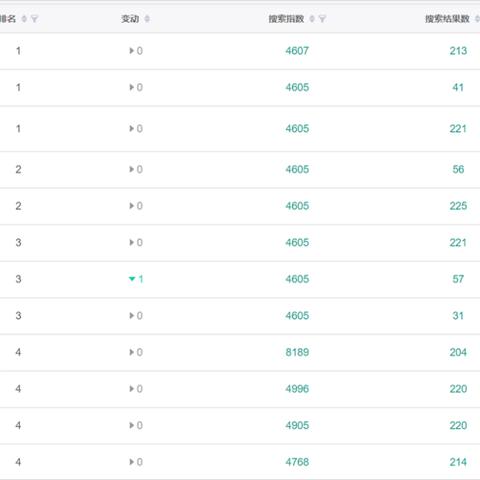Click 4605 in the row with 31 results
480x480 pixels.
pyautogui.click(x=297, y=316)
